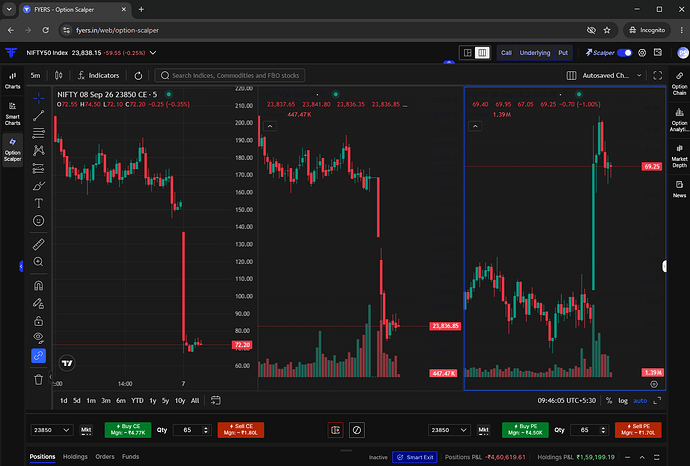Select the trend line drawing tool
The height and width of the screenshot is (466, 690).
(x=38, y=115)
